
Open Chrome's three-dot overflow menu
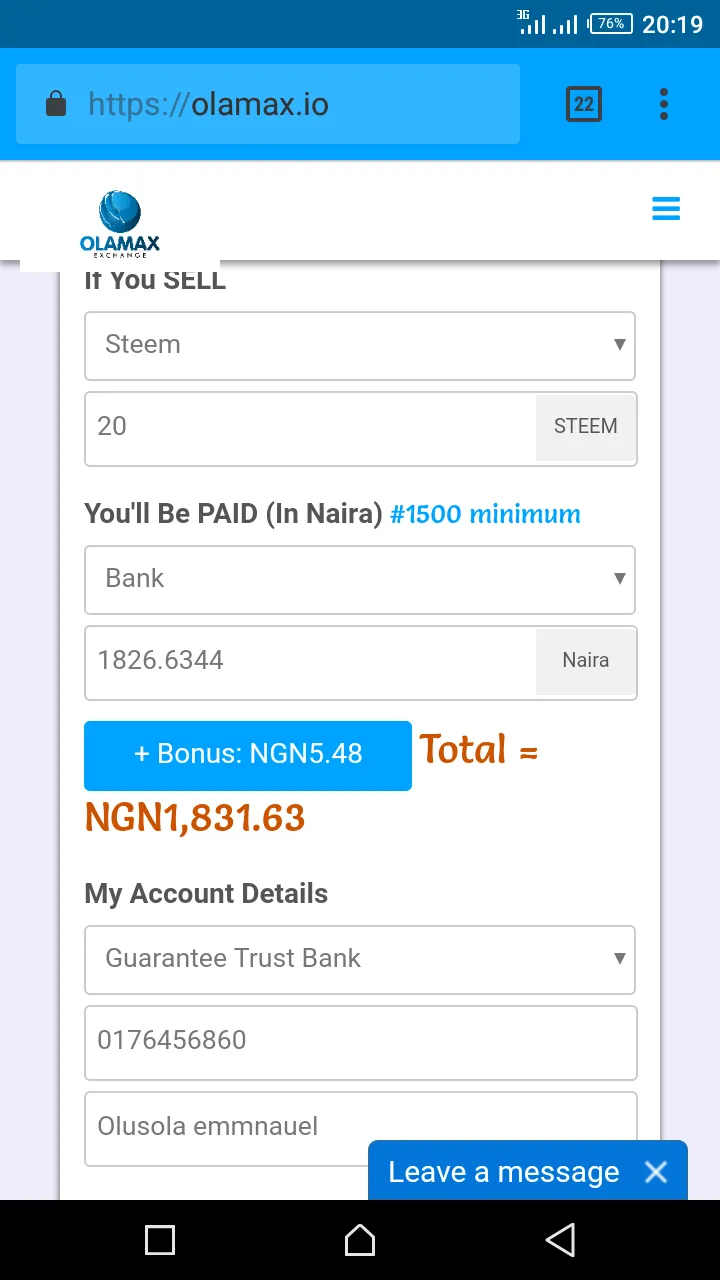coord(664,104)
